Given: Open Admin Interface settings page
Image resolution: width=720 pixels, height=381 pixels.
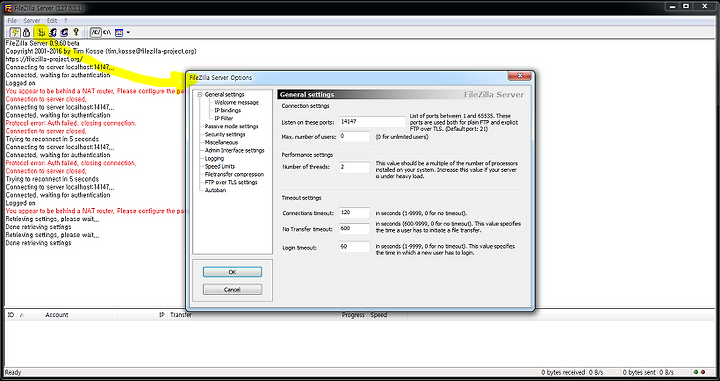Looking at the screenshot, I should click(235, 151).
